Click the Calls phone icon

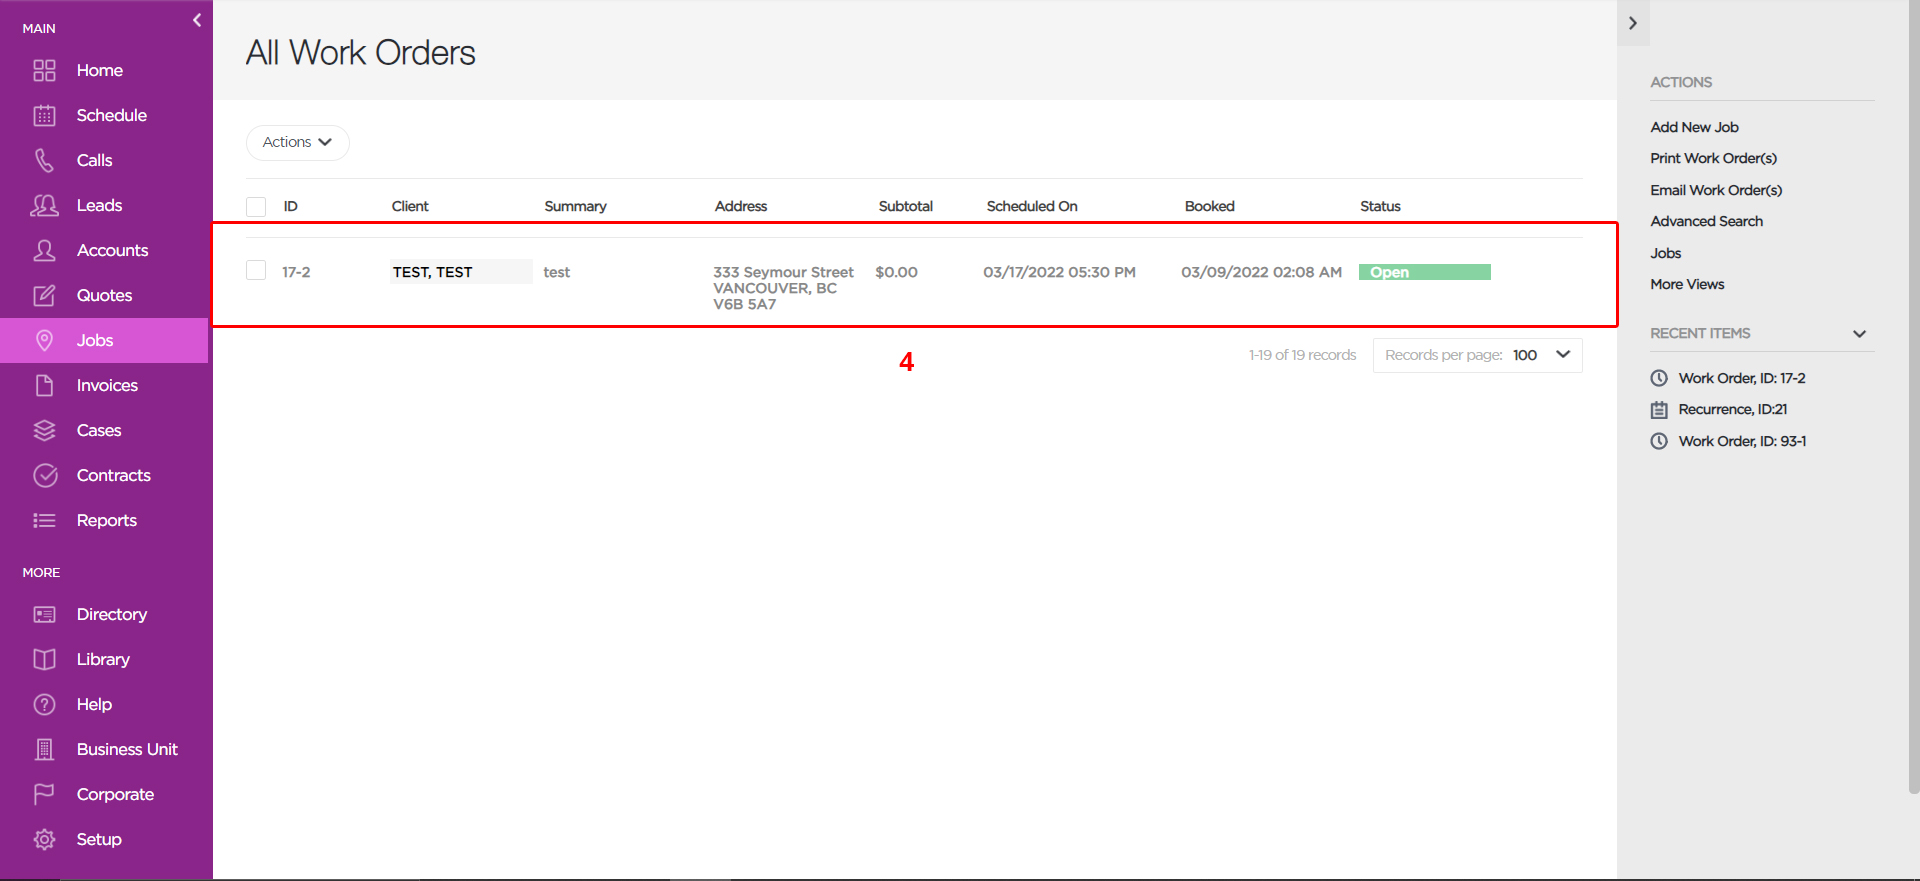point(44,160)
